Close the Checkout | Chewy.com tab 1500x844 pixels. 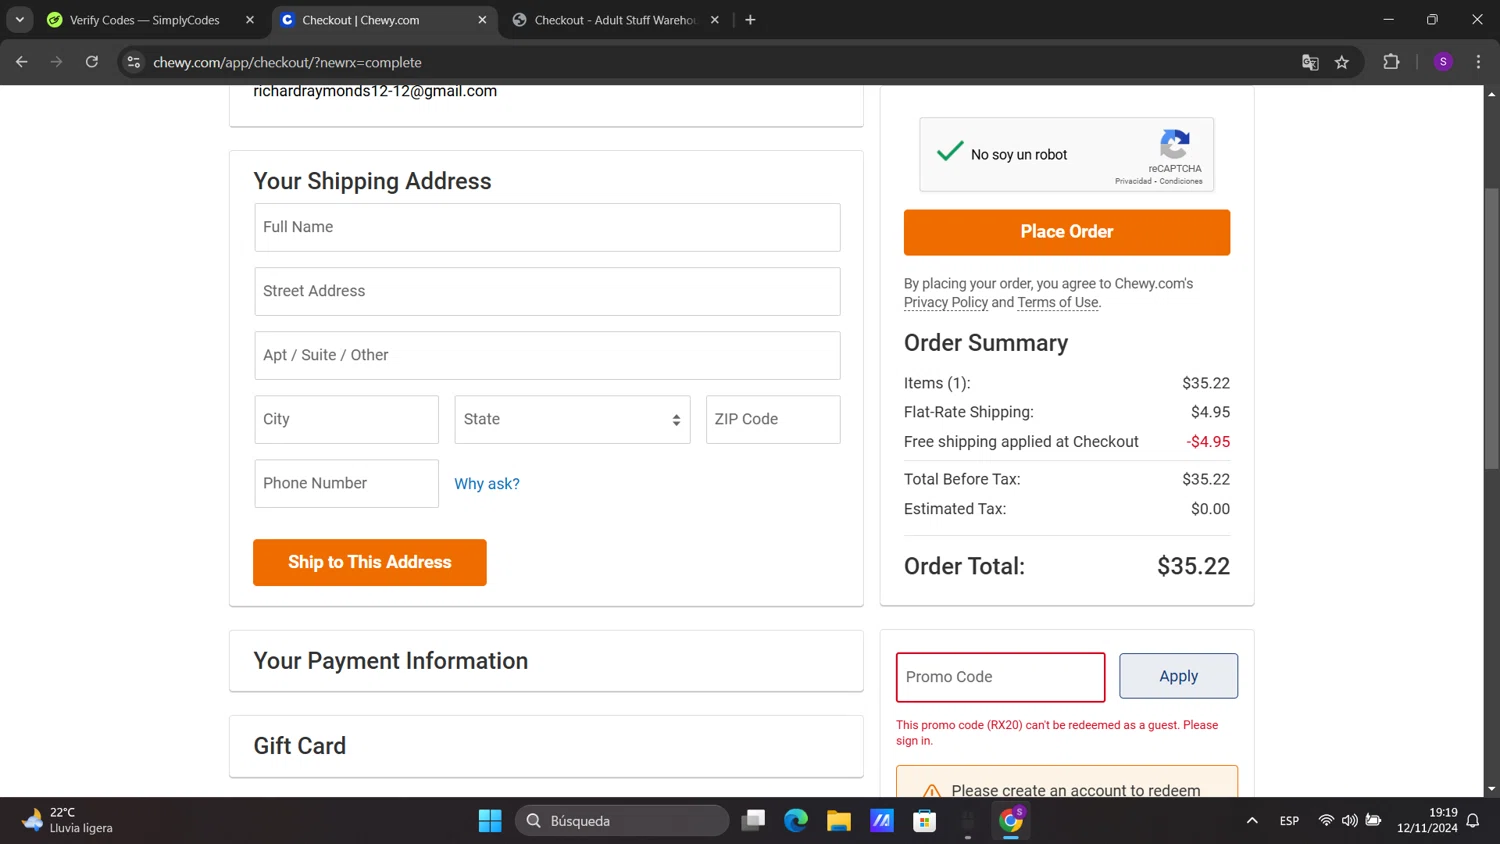point(482,20)
